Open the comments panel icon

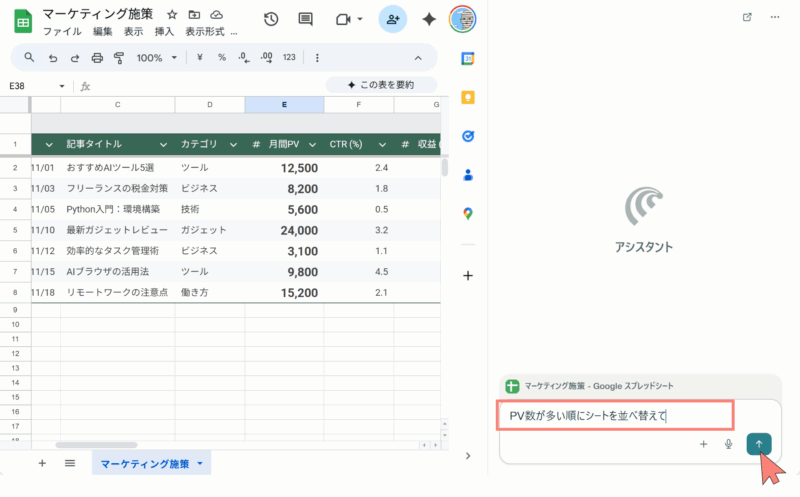(306, 19)
